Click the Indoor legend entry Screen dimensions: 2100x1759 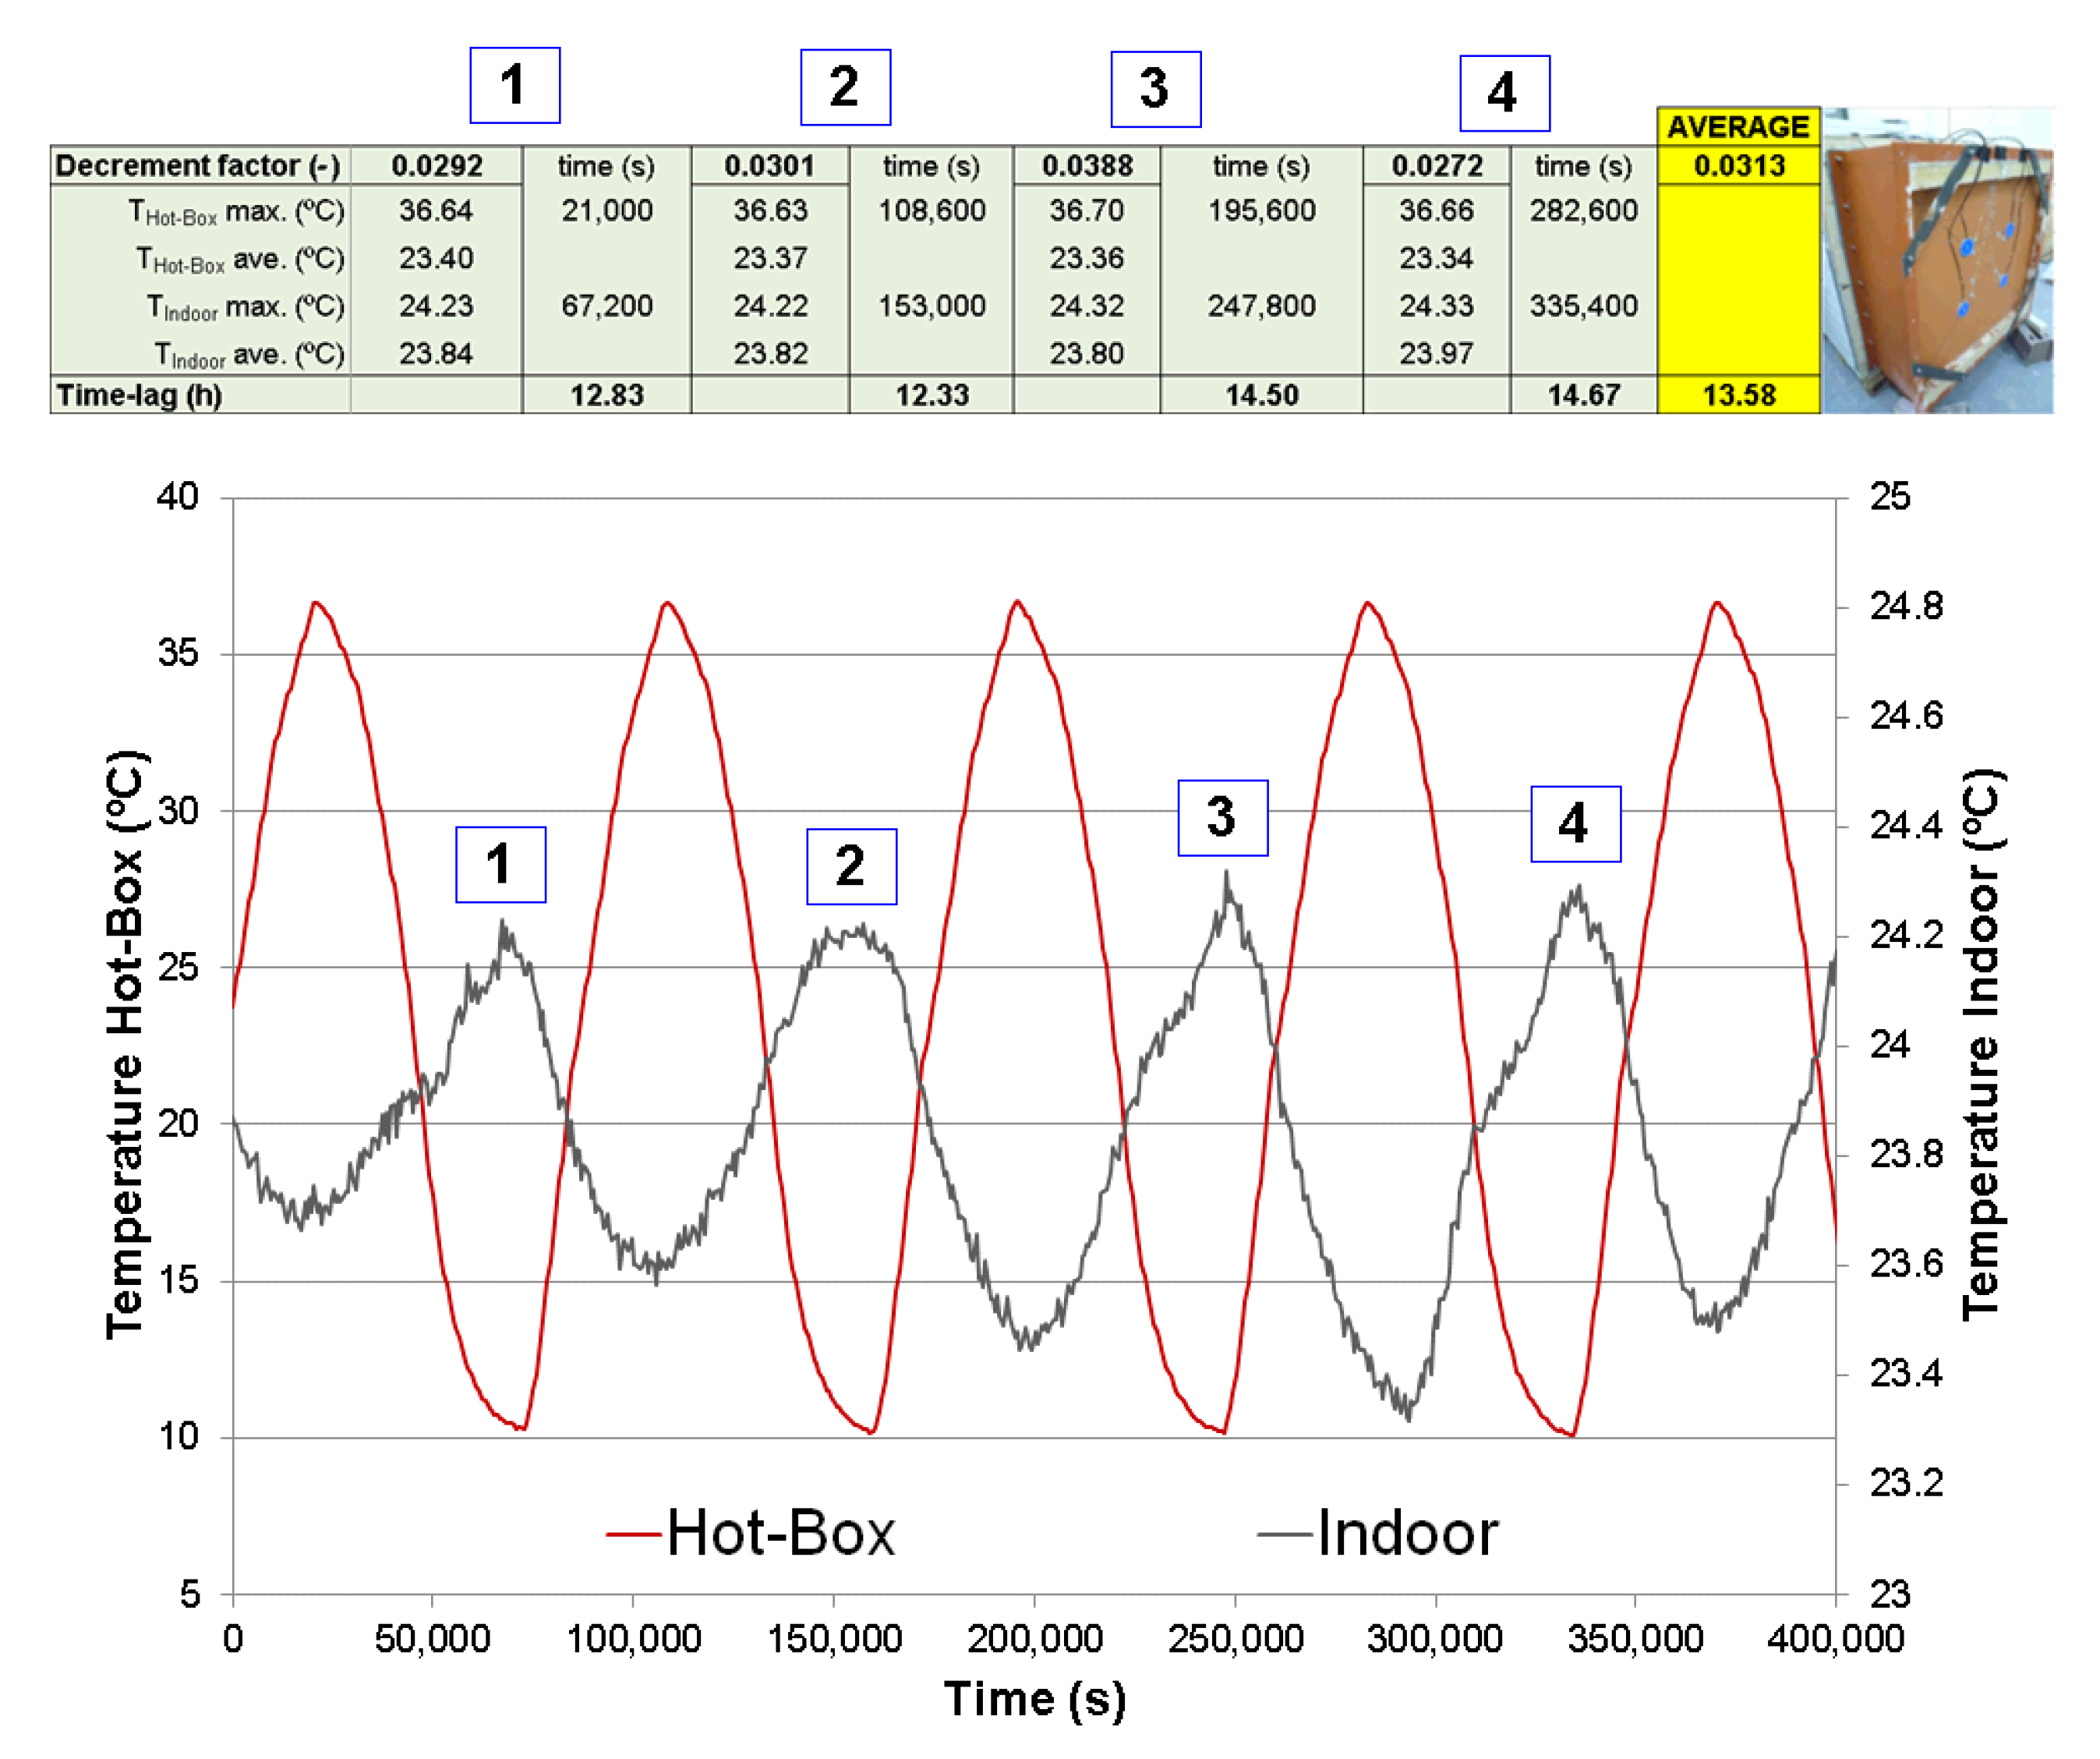tap(1380, 1533)
